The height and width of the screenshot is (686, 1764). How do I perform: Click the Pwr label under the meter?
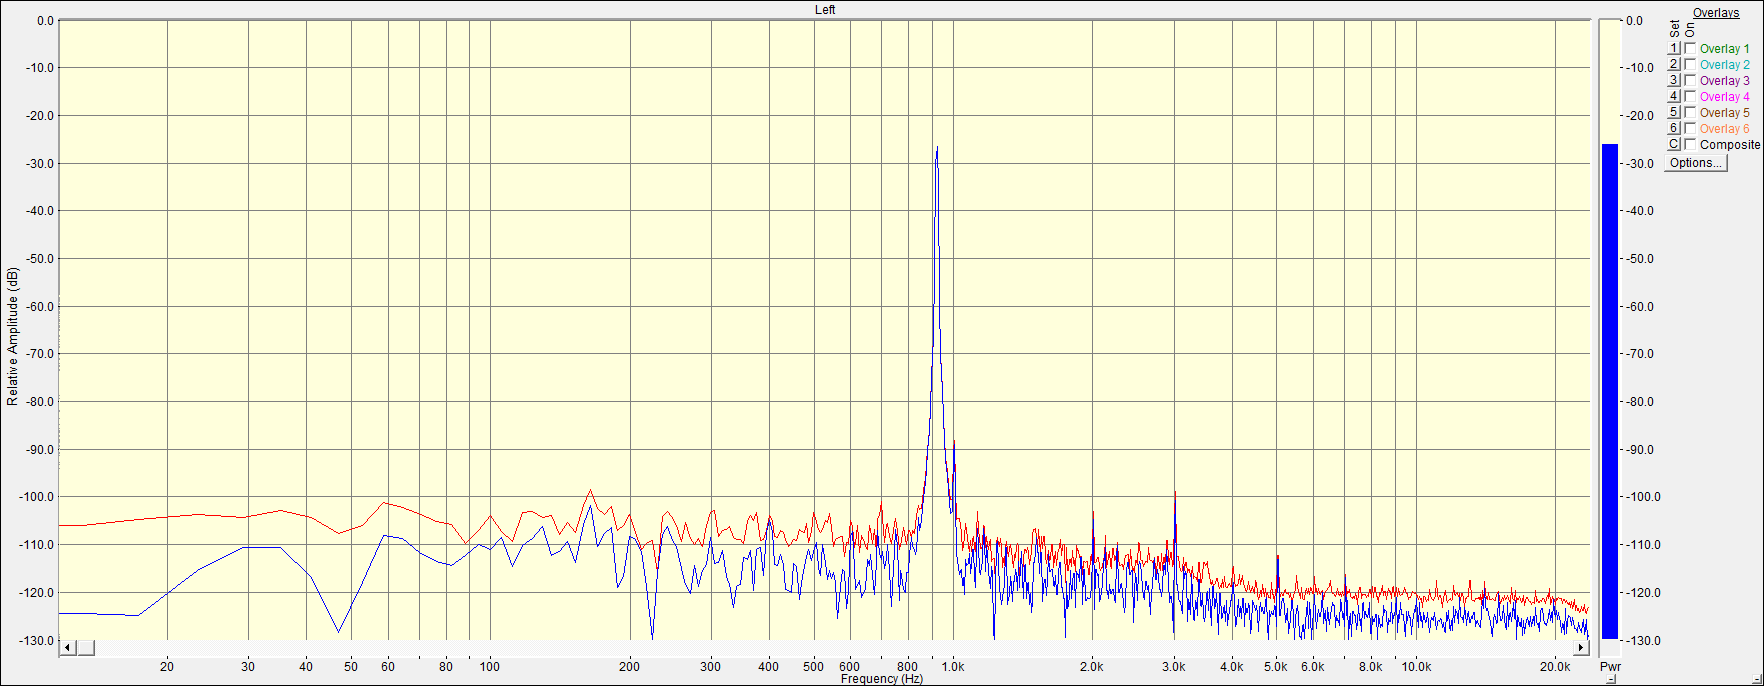[1610, 667]
